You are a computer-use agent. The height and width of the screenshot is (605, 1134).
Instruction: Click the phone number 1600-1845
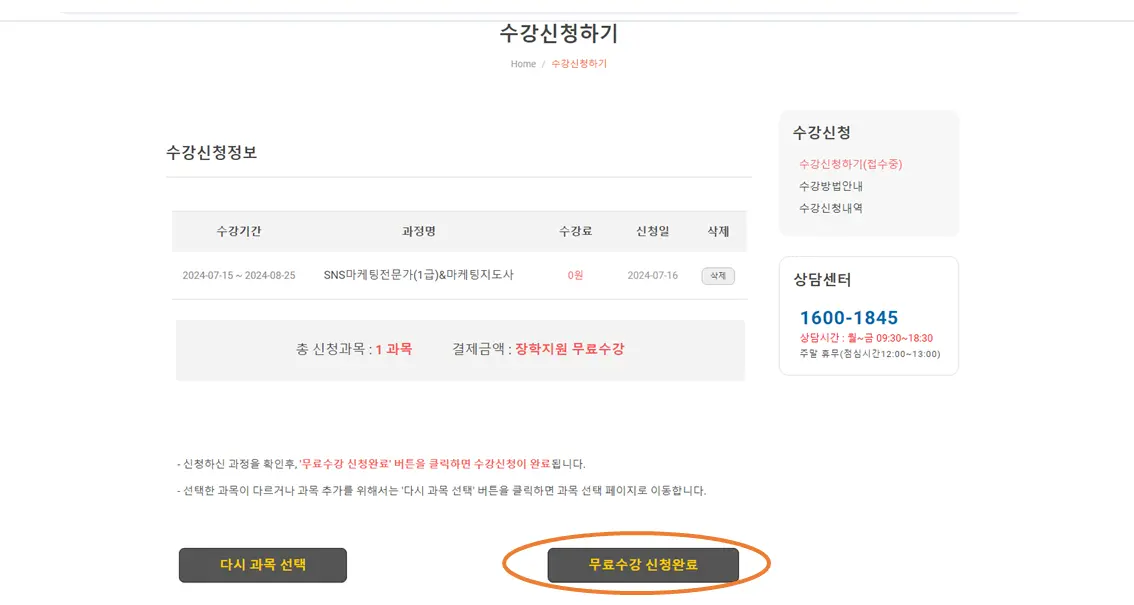[848, 317]
